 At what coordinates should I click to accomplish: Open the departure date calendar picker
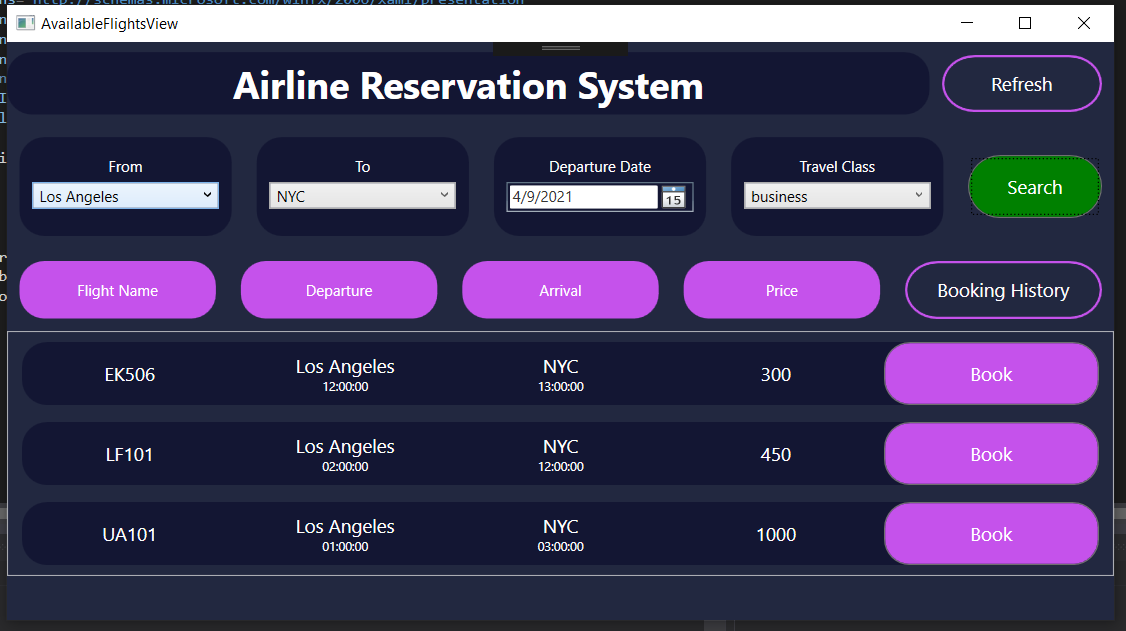click(x=673, y=197)
